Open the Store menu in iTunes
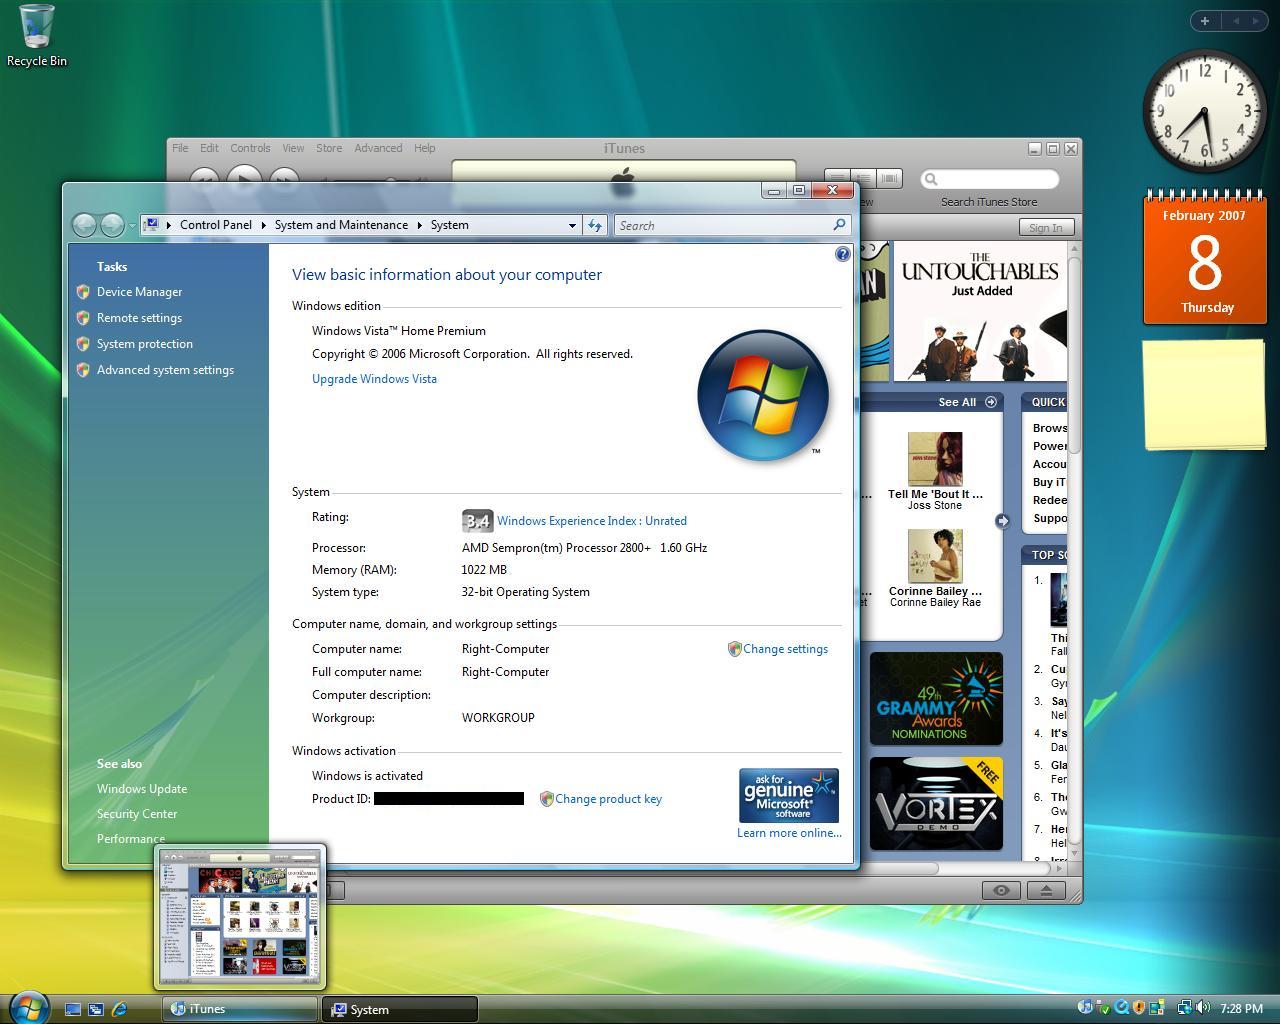1280x1024 pixels. 329,148
